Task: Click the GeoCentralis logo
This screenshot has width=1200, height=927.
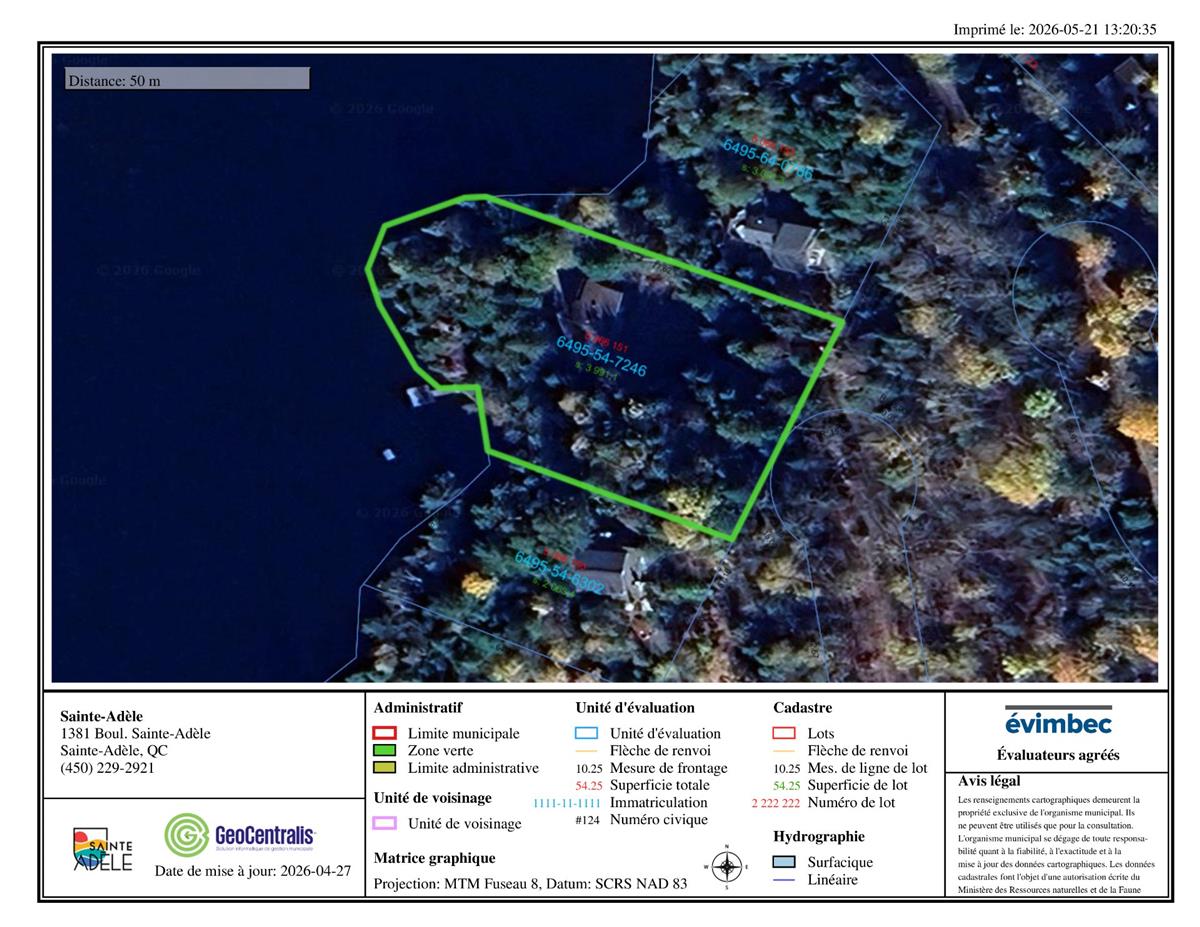Action: (x=240, y=835)
